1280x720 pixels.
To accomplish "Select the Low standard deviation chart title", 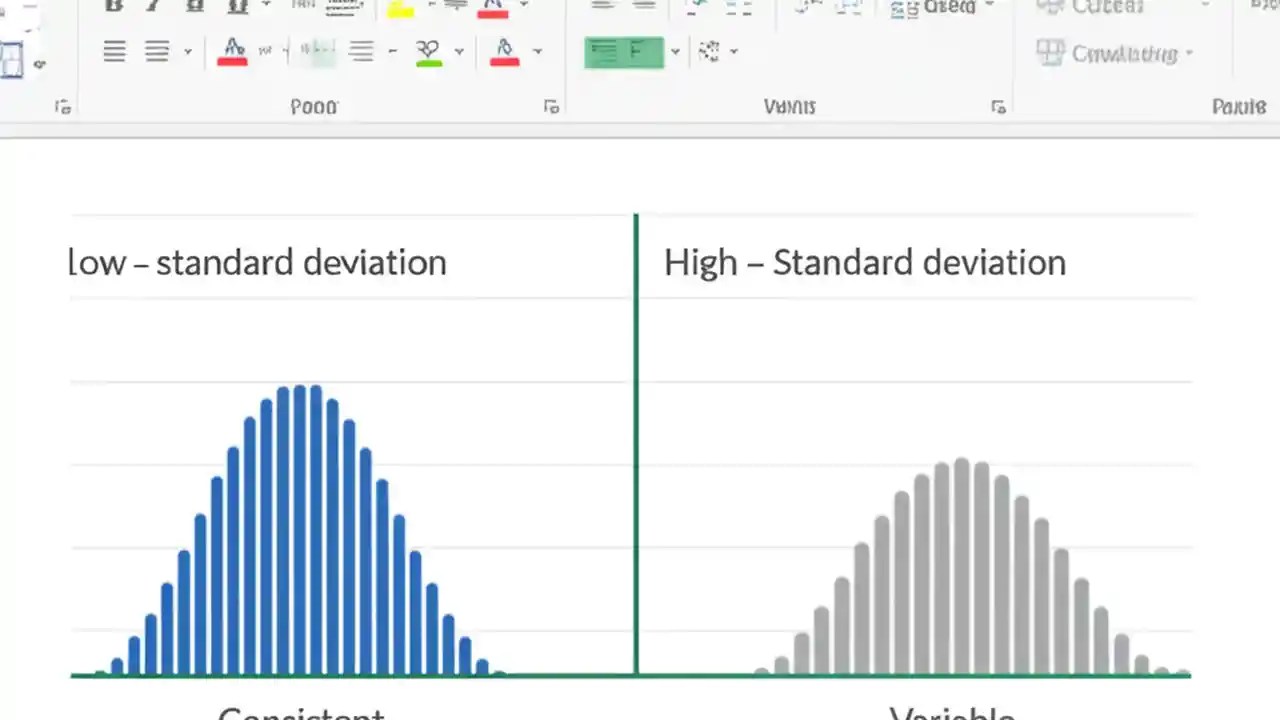I will pos(257,262).
